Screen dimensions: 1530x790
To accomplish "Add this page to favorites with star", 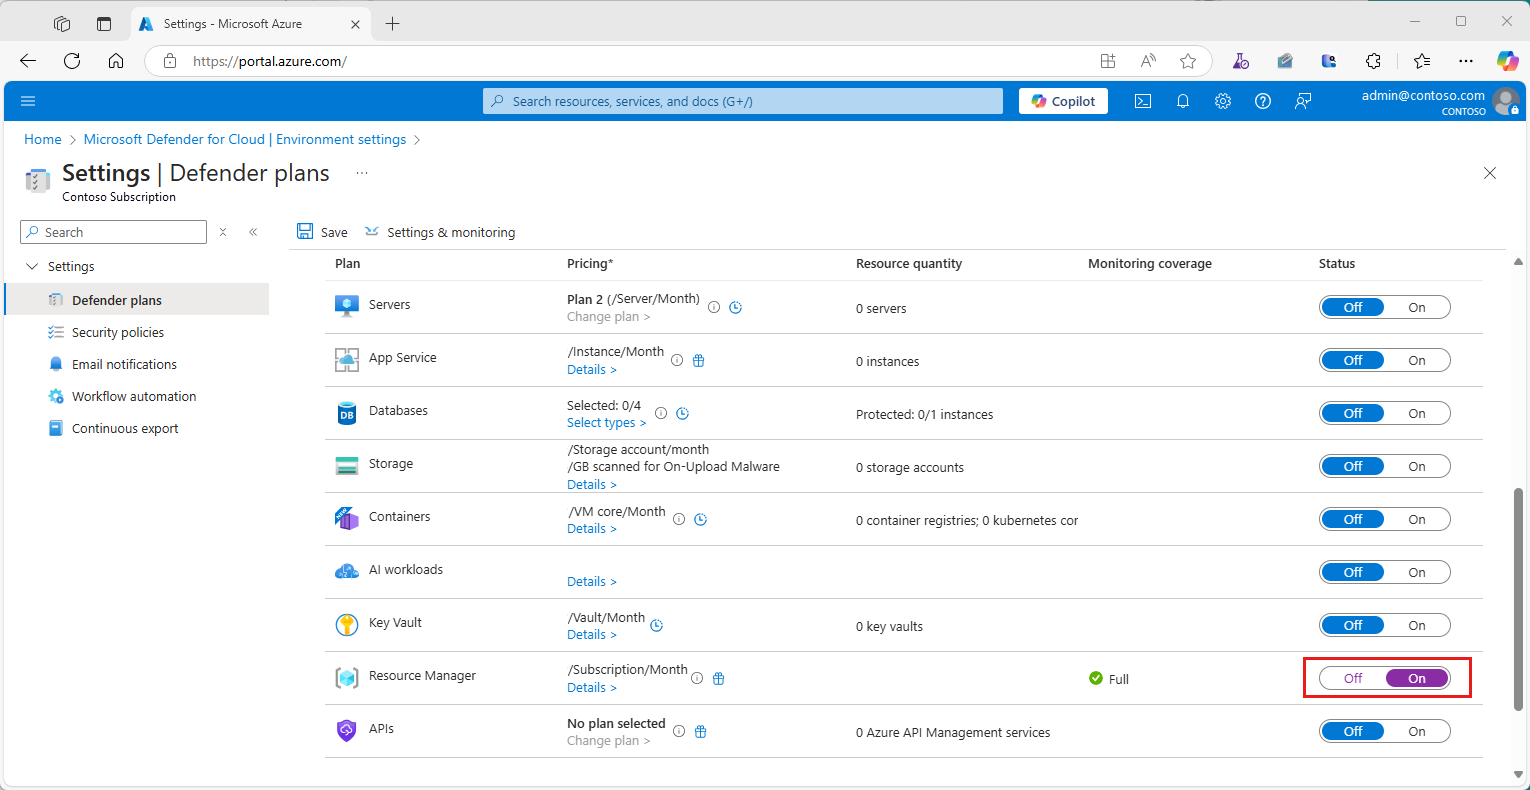I will [1188, 61].
